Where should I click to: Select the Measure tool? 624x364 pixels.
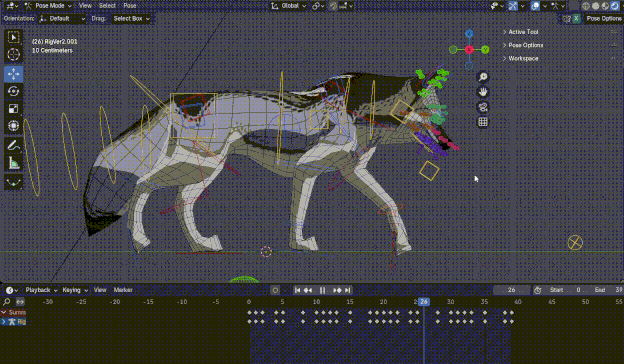(x=14, y=163)
